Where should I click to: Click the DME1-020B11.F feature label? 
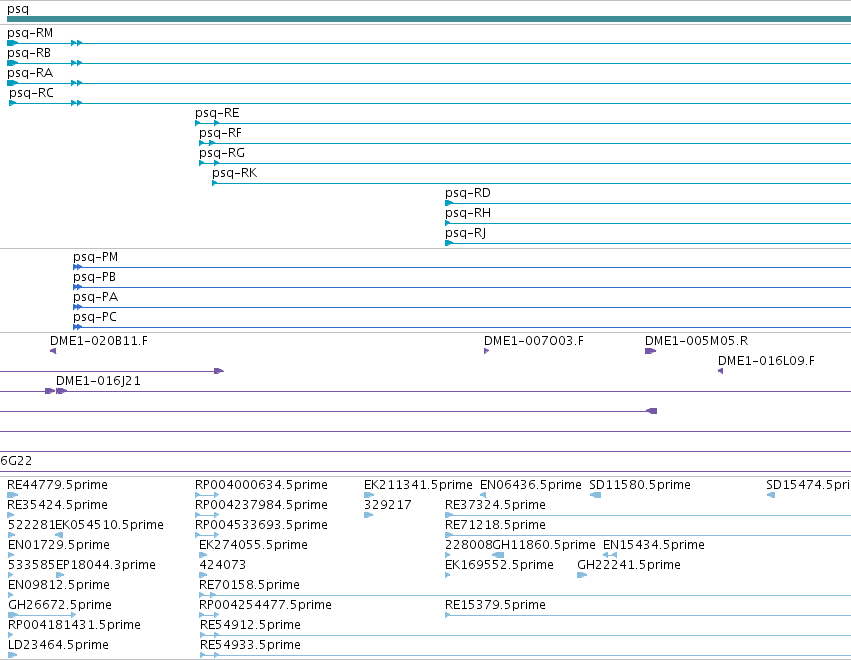[x=99, y=341]
